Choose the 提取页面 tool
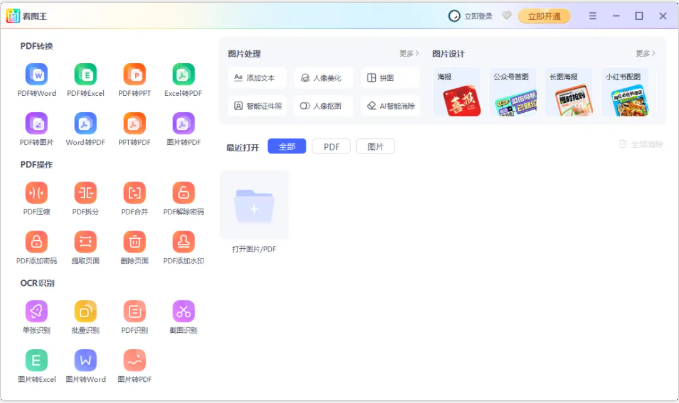The width and height of the screenshot is (679, 403). point(86,248)
